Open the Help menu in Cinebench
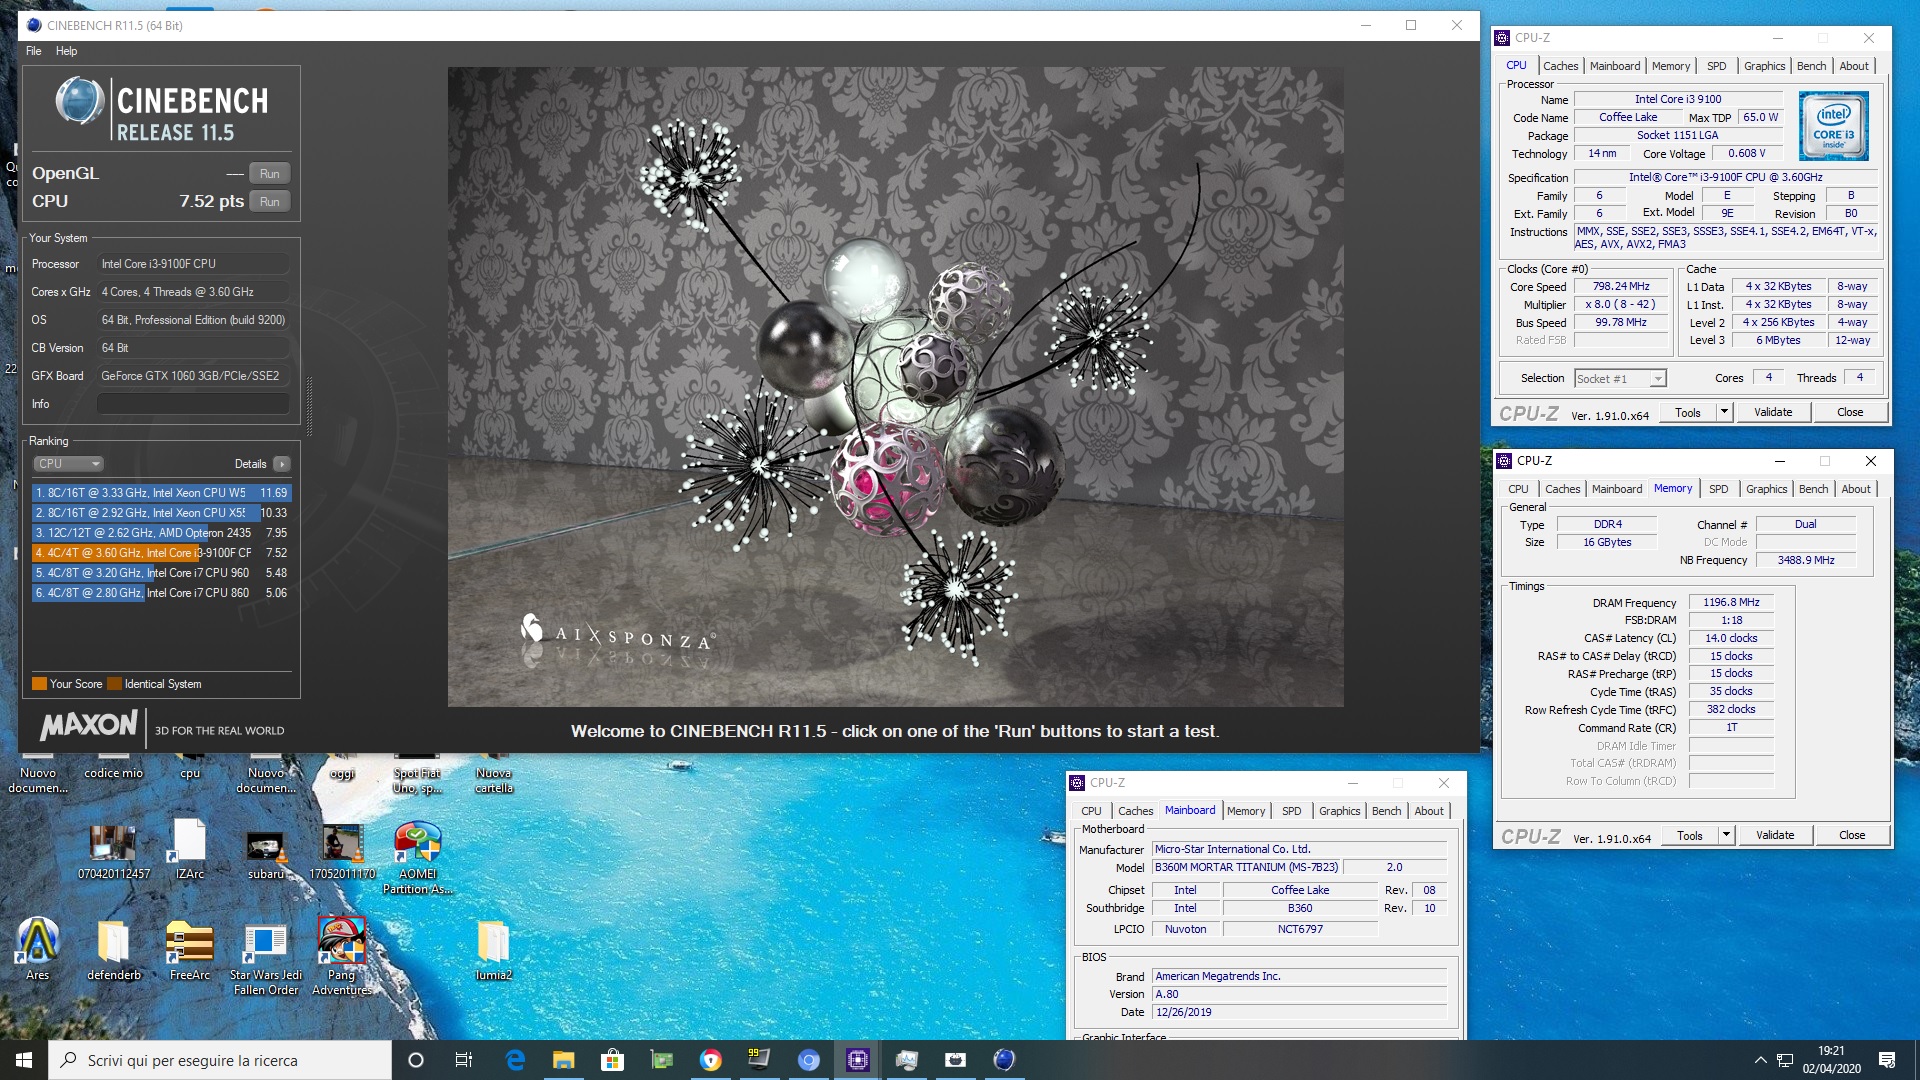 click(x=66, y=51)
